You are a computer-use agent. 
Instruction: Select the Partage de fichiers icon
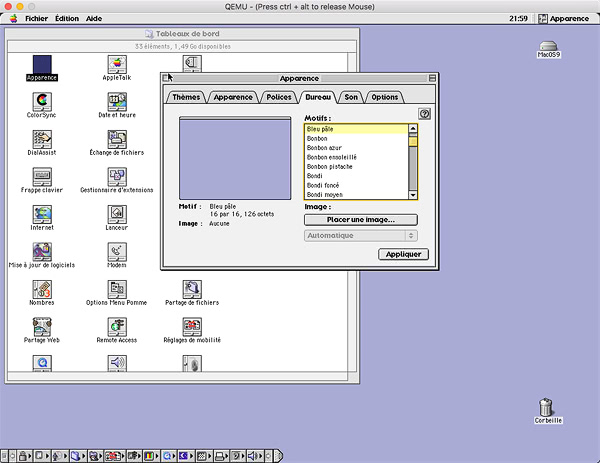coord(192,293)
